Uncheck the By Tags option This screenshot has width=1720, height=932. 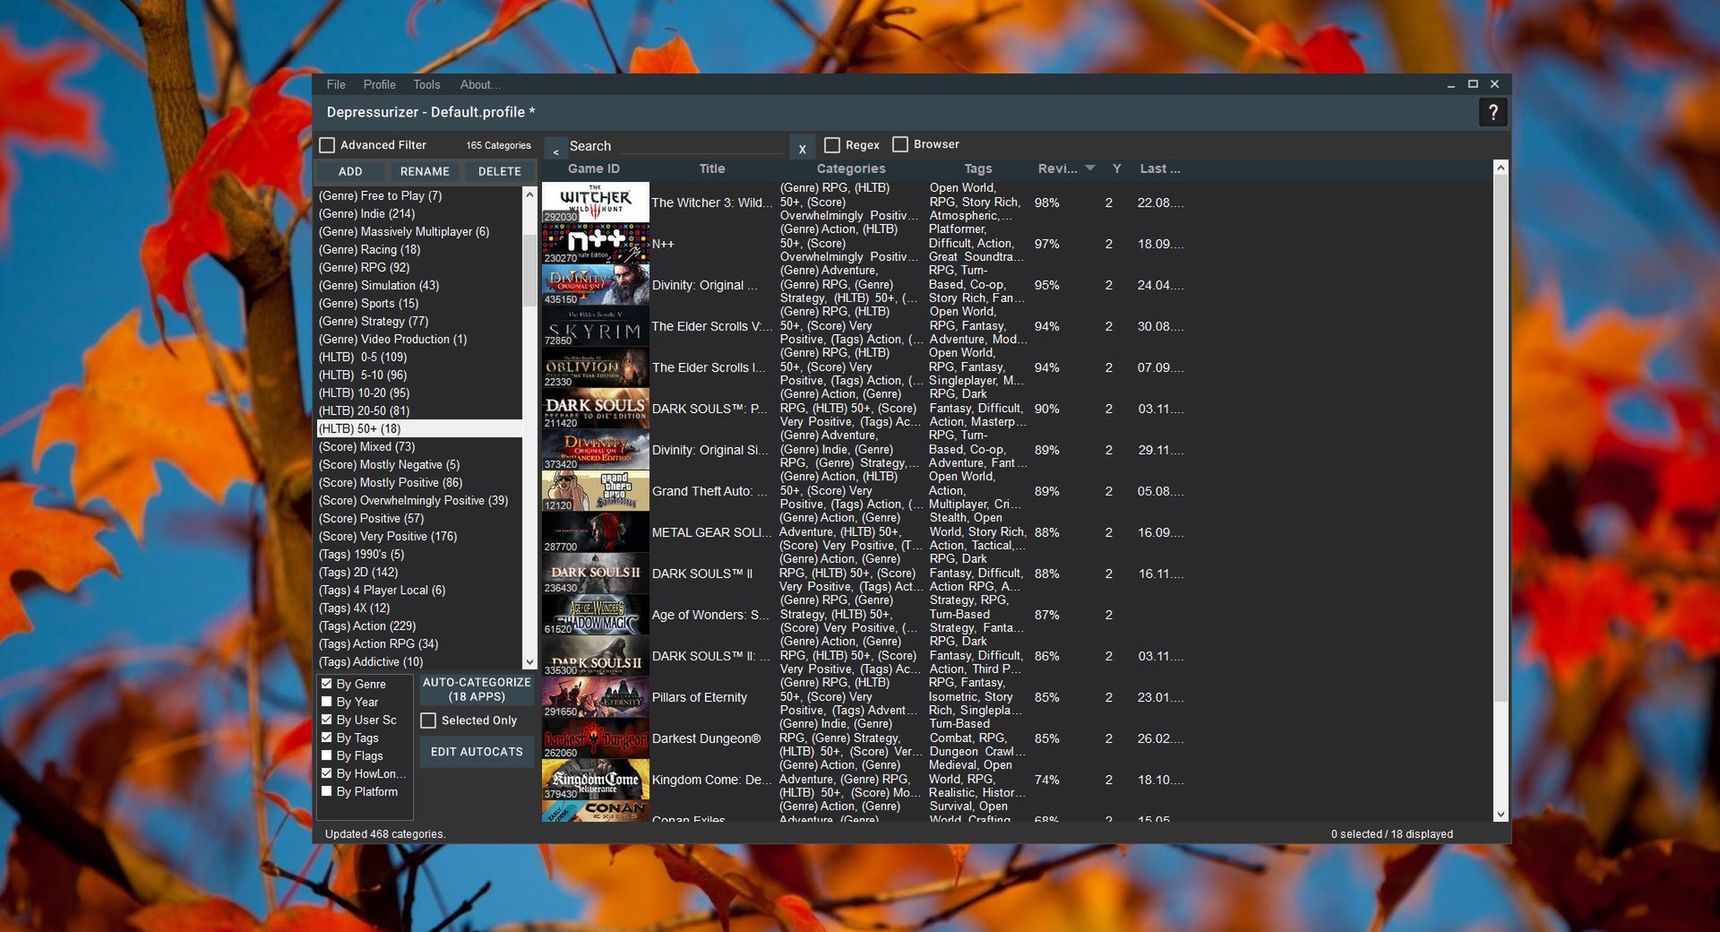coord(326,738)
